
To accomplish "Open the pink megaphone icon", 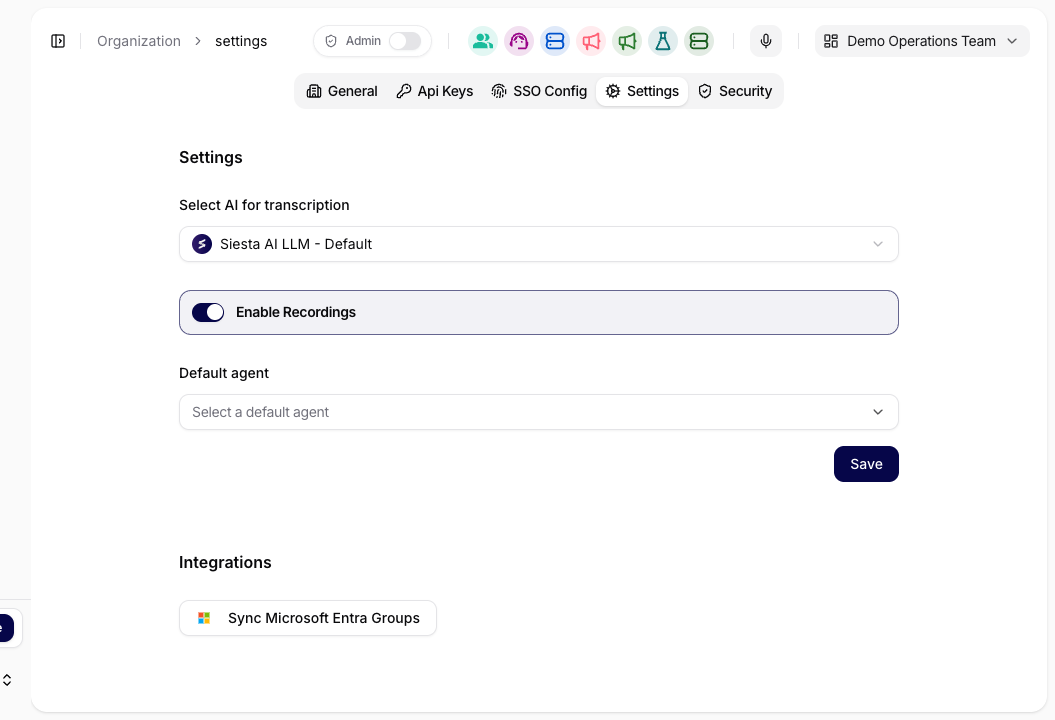I will 591,41.
